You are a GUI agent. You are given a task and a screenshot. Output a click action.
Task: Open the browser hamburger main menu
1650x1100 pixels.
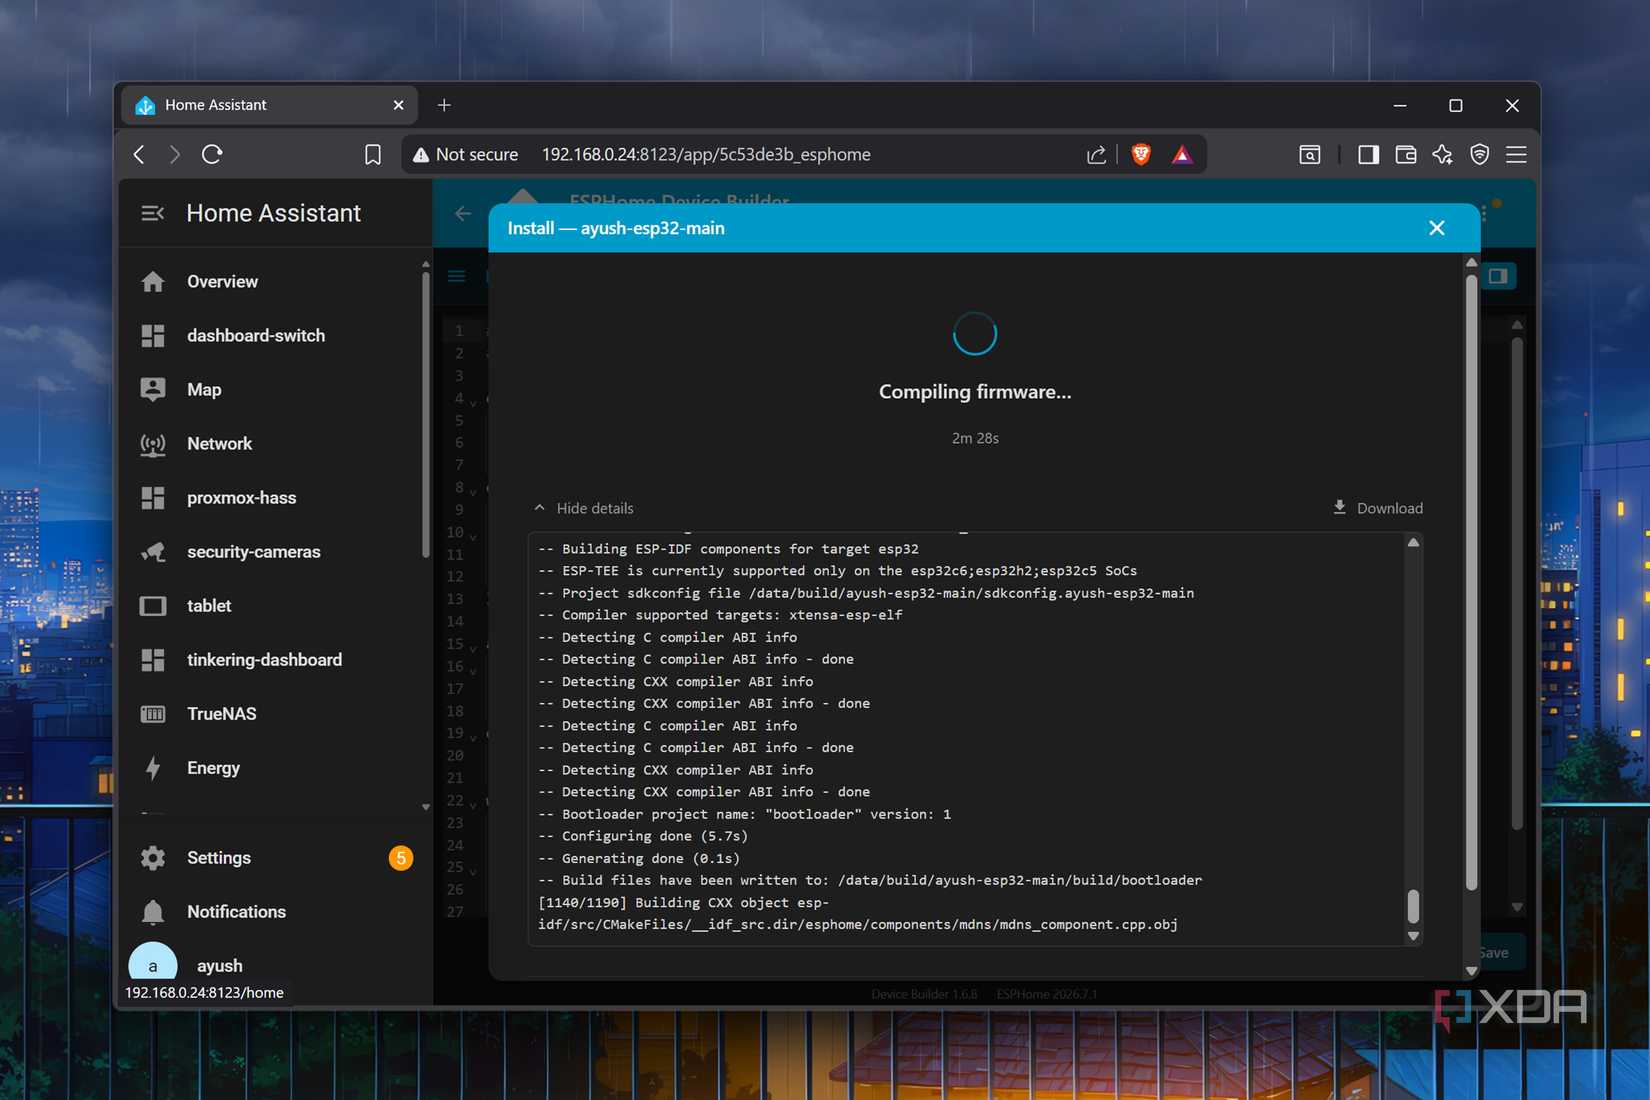click(1517, 154)
